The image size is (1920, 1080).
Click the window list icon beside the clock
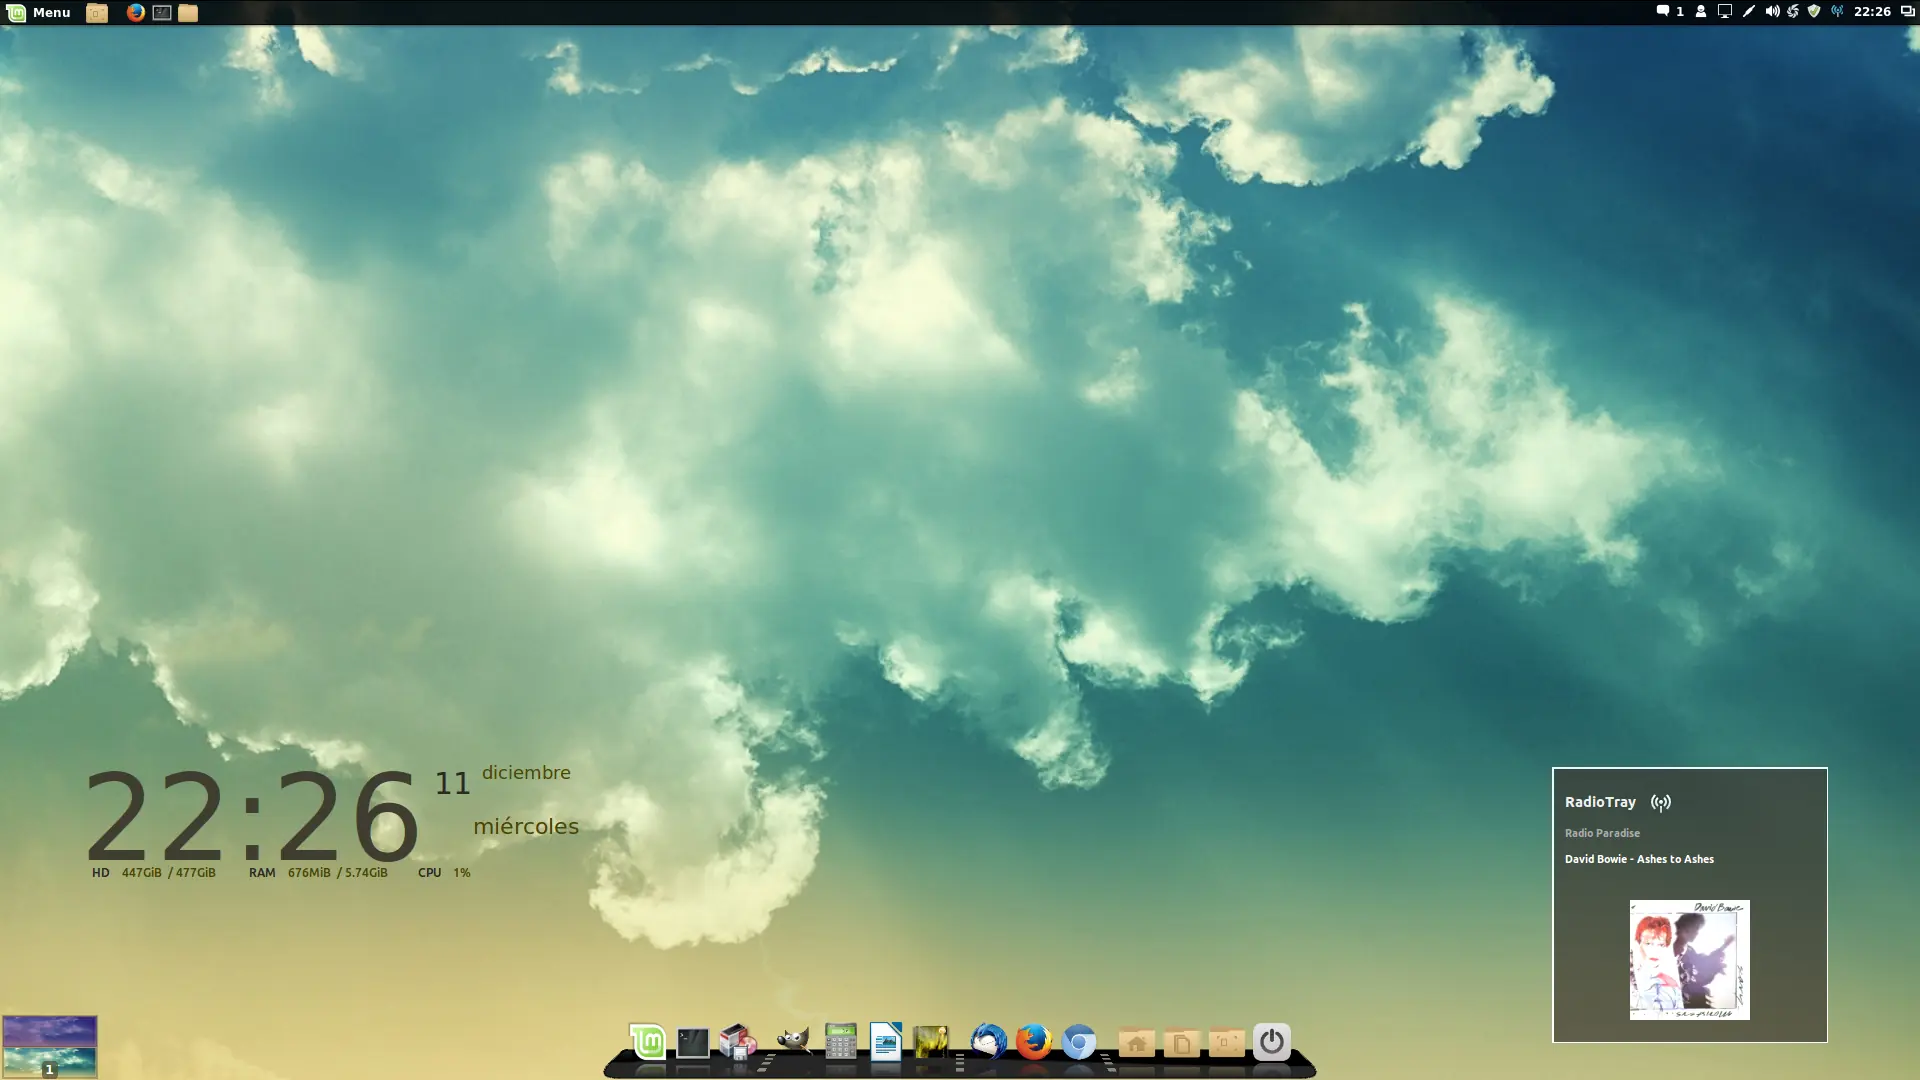coord(1907,12)
